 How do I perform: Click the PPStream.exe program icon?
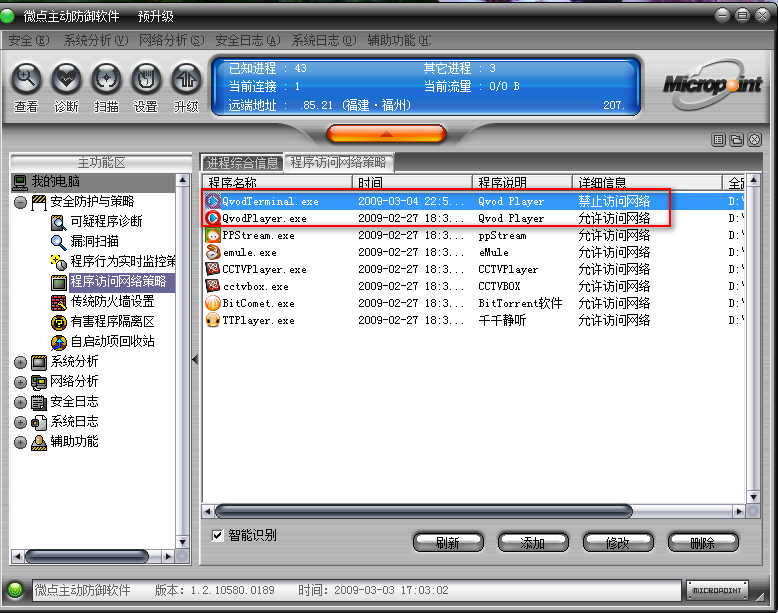[213, 235]
